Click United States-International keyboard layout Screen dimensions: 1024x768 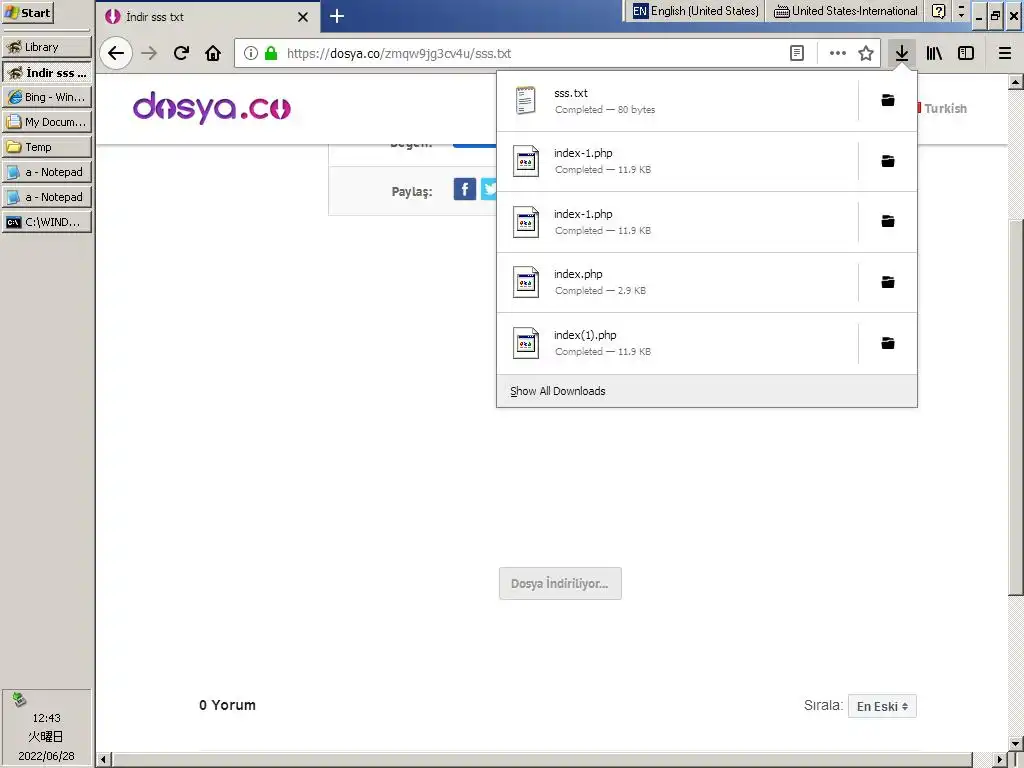[x=846, y=11]
